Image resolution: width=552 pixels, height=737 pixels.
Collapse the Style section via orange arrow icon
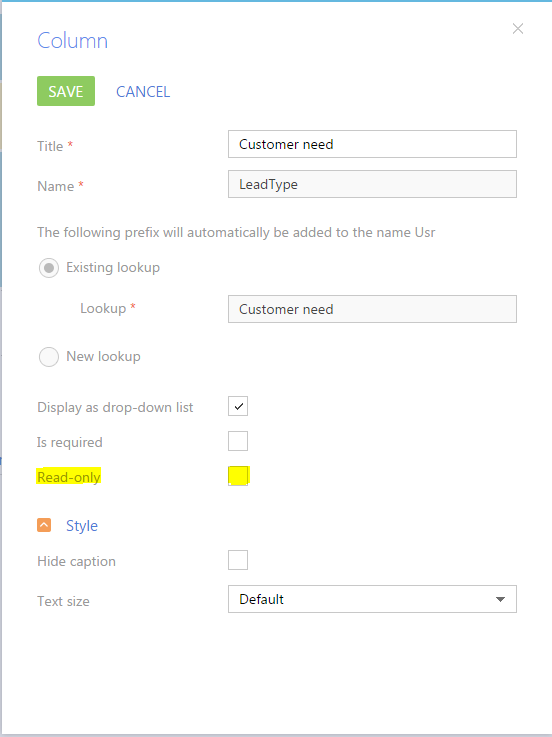click(44, 525)
